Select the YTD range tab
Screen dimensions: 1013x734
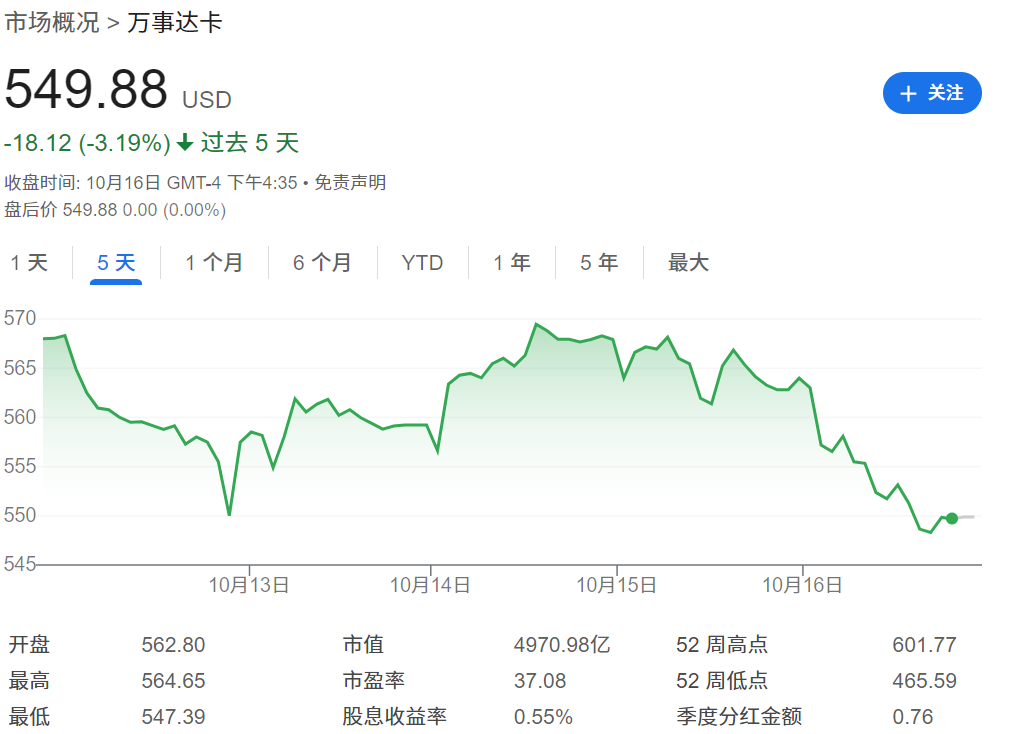tap(422, 263)
